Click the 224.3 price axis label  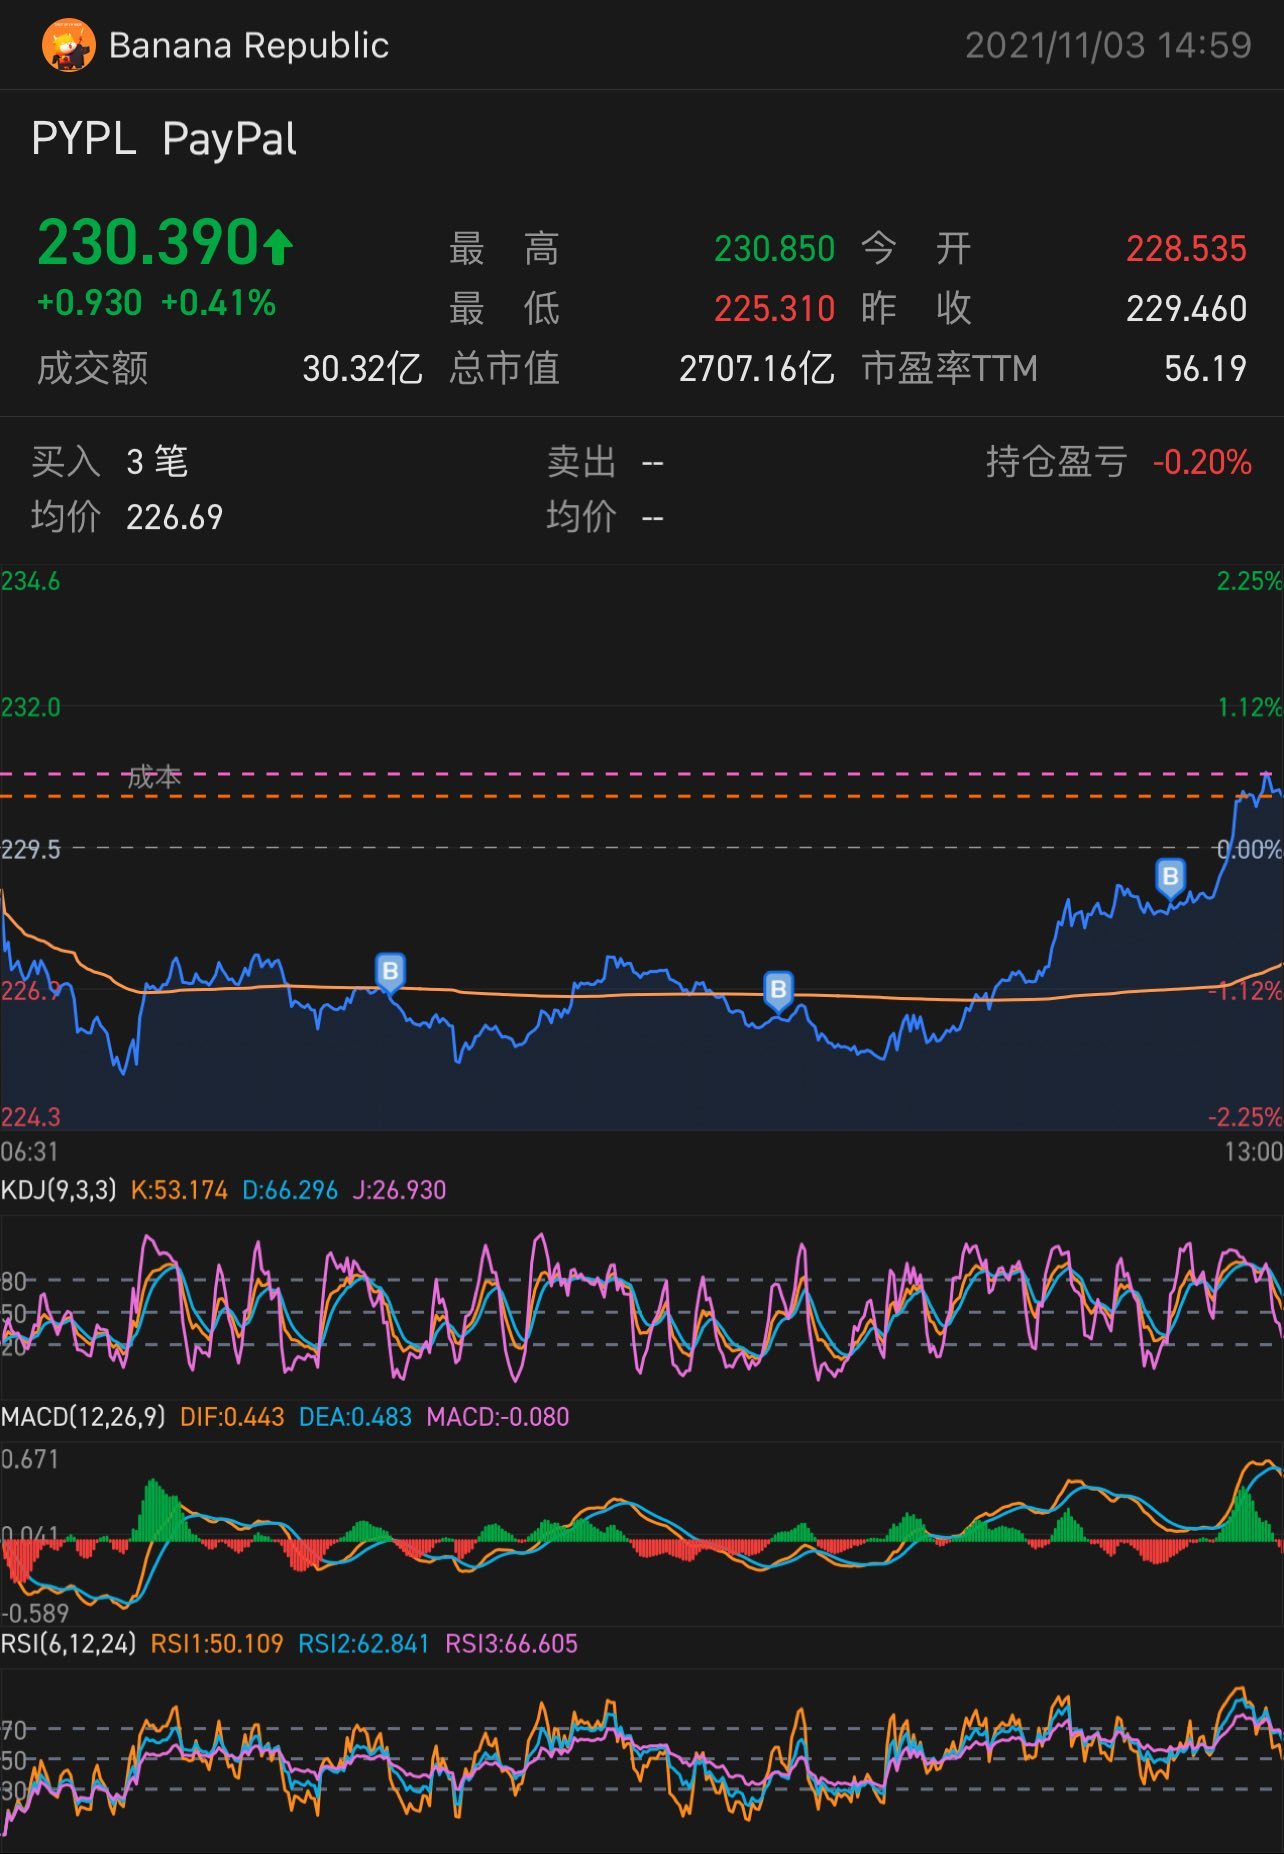pyautogui.click(x=30, y=1117)
